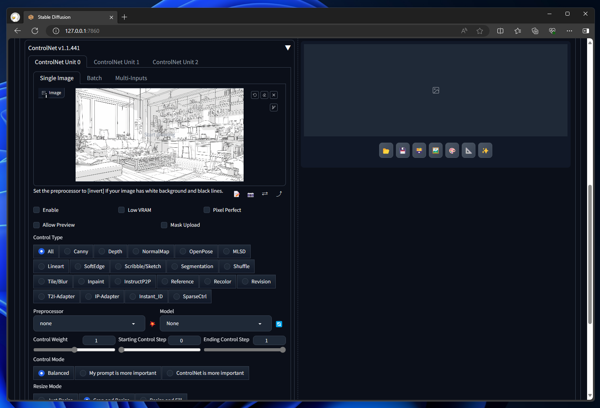Open the Batch tab
This screenshot has height=408, width=600.
click(x=94, y=78)
